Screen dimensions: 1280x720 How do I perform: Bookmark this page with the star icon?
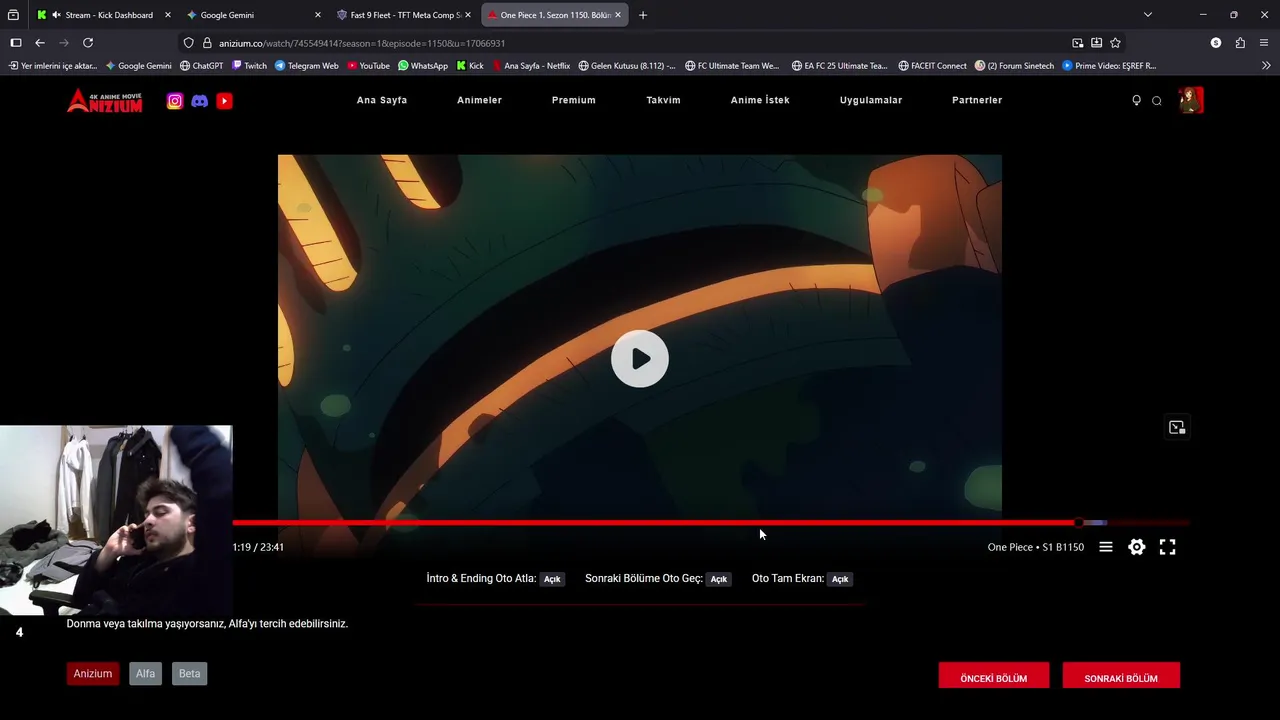click(1115, 43)
